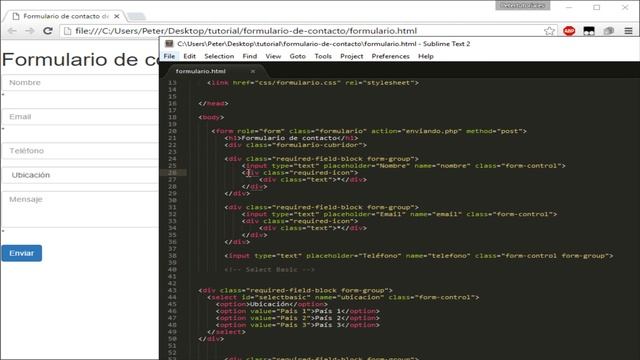Image resolution: width=640 pixels, height=360 pixels.
Task: Click the form tag with action enviando.php
Action: coord(369,131)
